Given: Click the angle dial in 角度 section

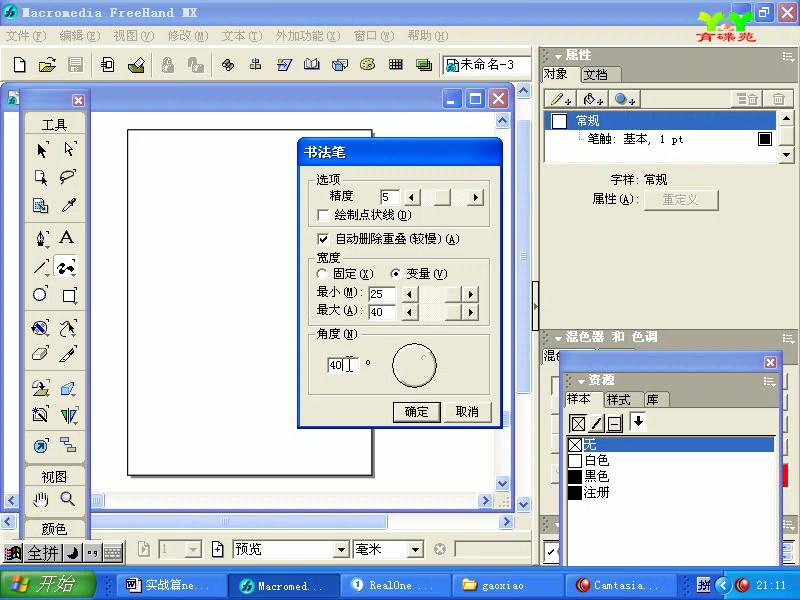Looking at the screenshot, I should coord(414,365).
